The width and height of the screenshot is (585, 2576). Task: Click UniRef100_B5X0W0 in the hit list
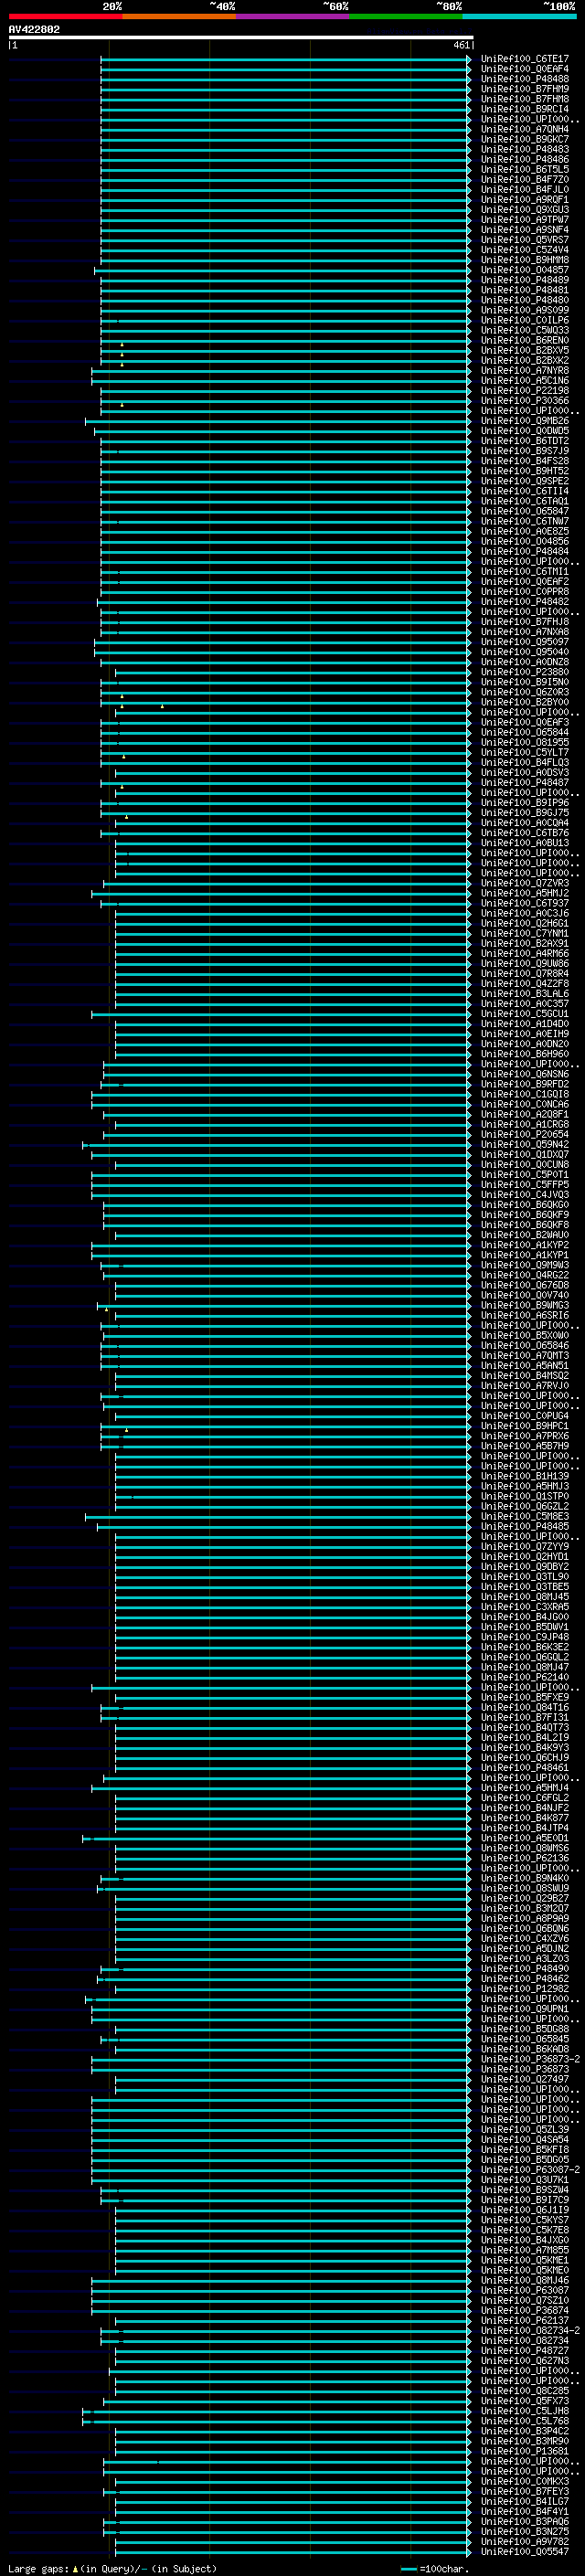pos(524,1335)
